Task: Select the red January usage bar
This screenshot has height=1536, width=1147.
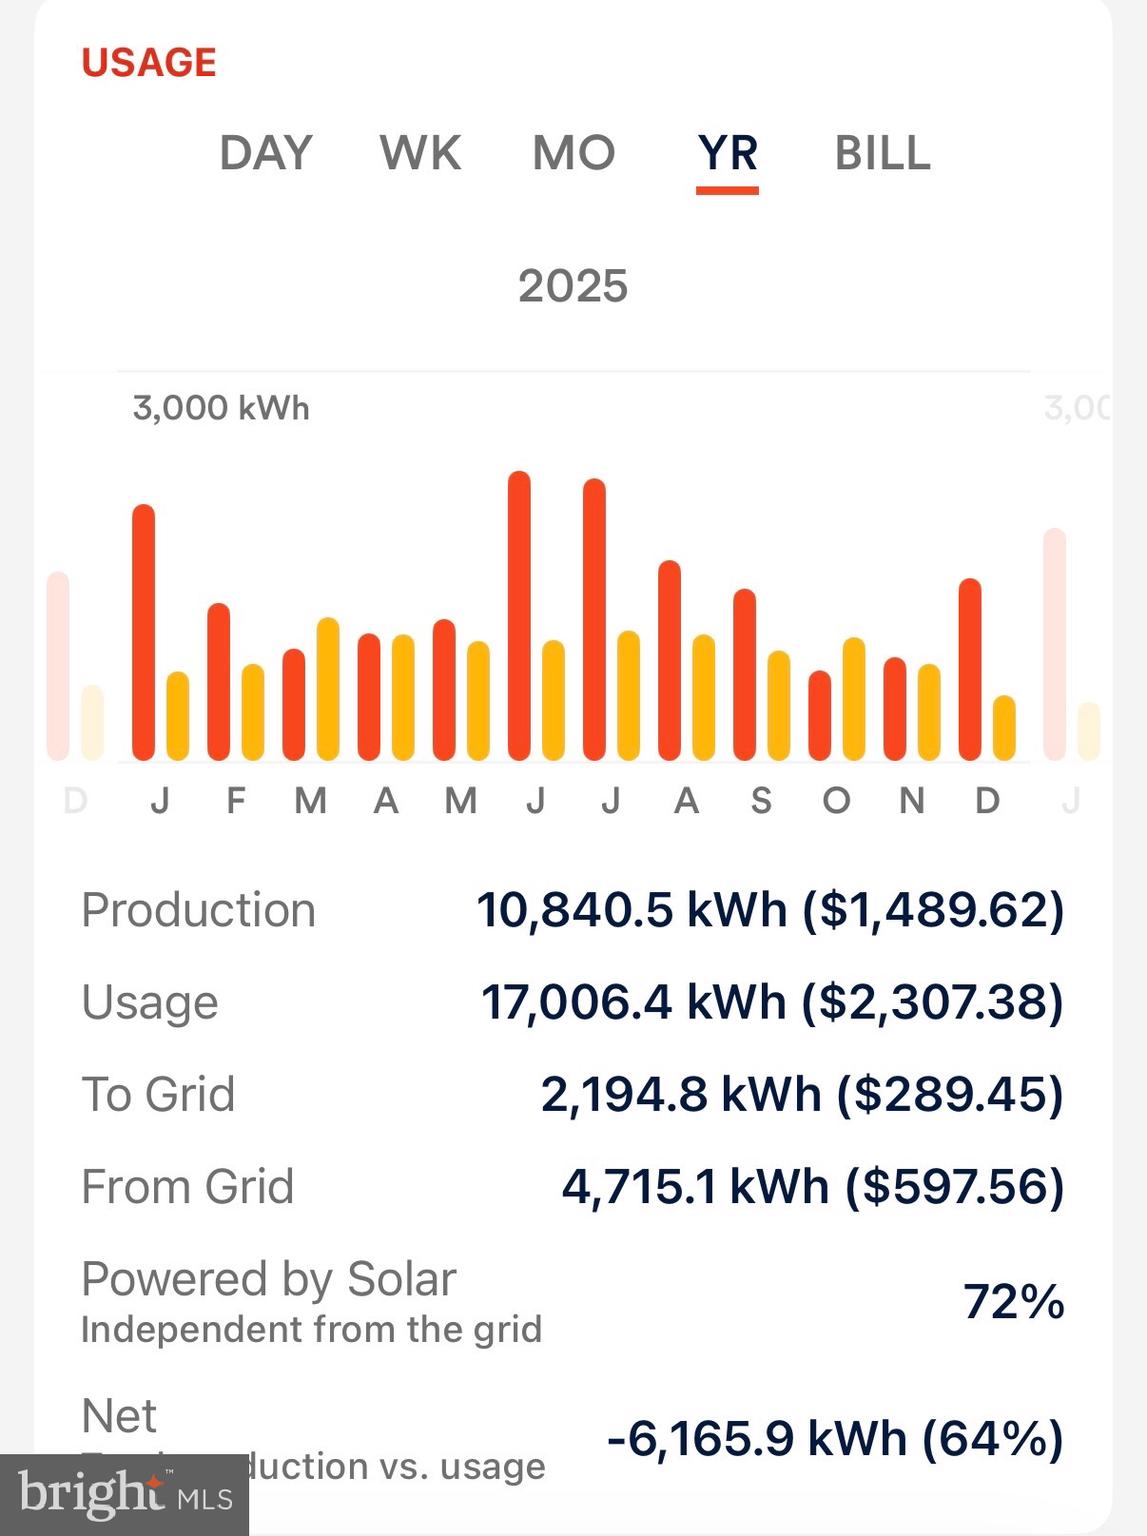Action: [144, 632]
